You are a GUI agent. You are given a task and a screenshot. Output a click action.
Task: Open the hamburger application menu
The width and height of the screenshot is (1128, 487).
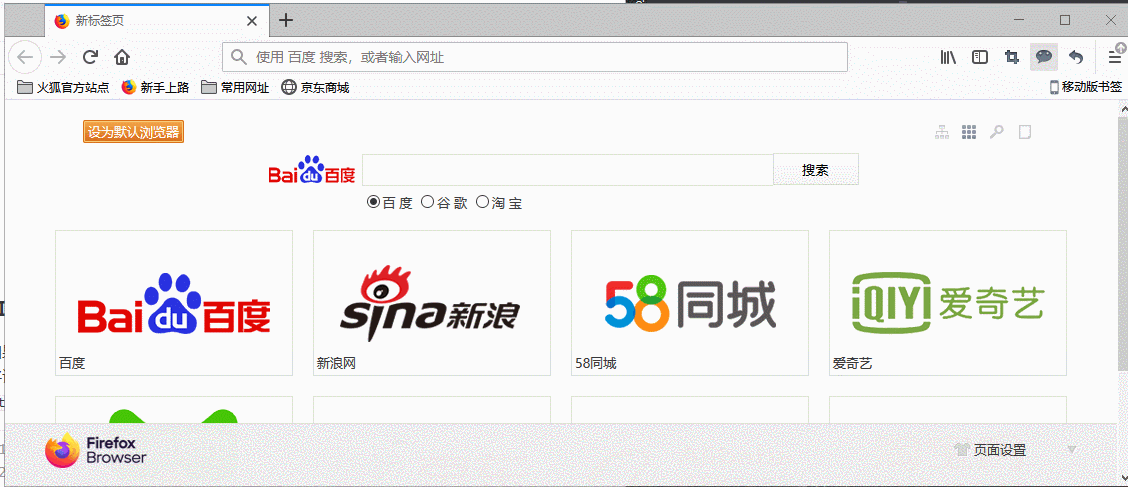1115,57
